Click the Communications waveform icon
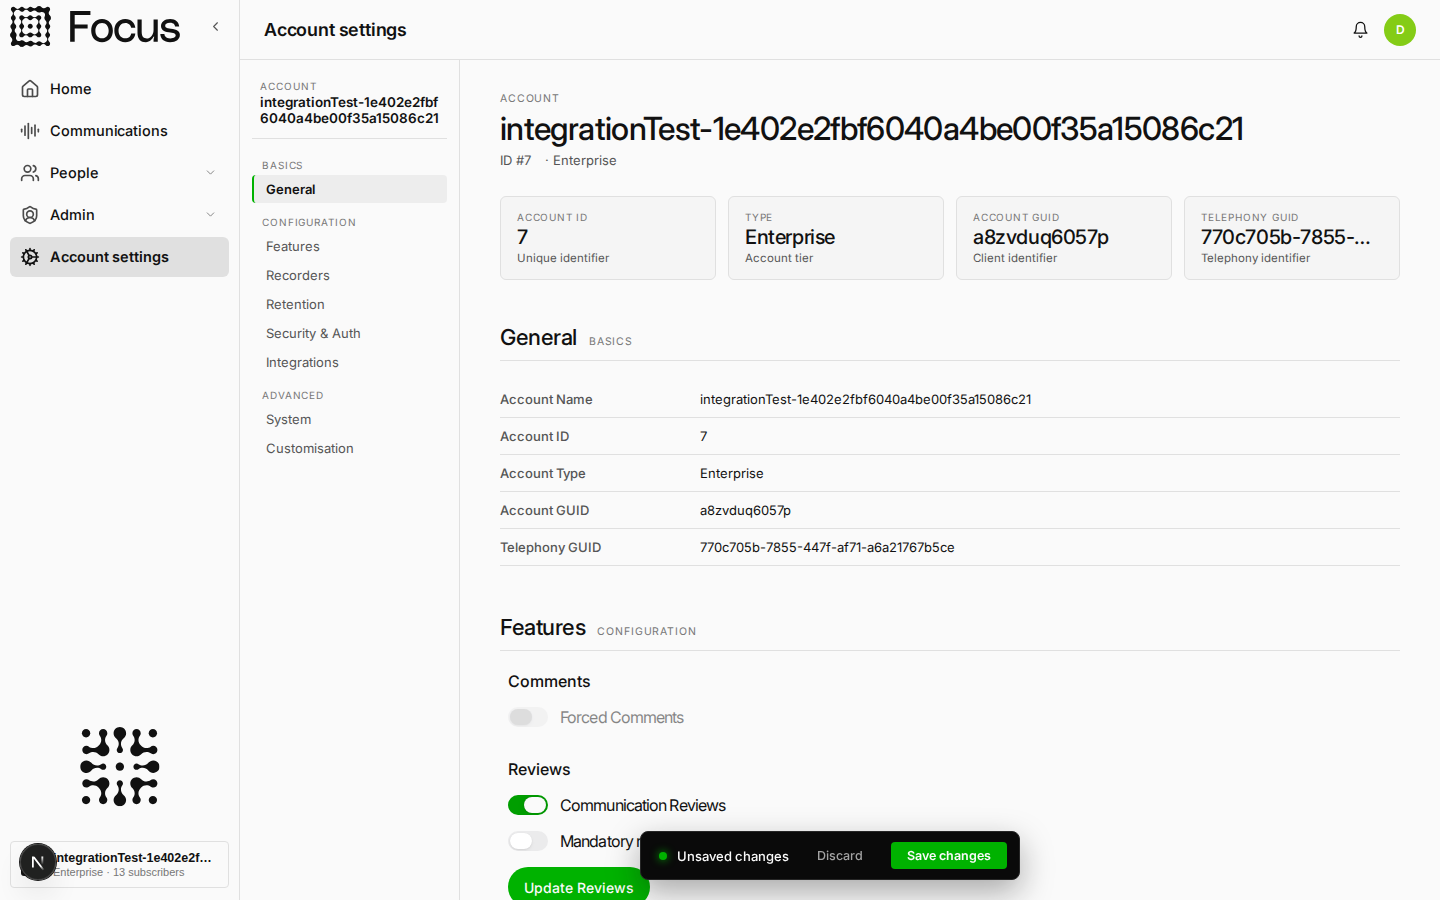This screenshot has width=1440, height=900. point(30,131)
